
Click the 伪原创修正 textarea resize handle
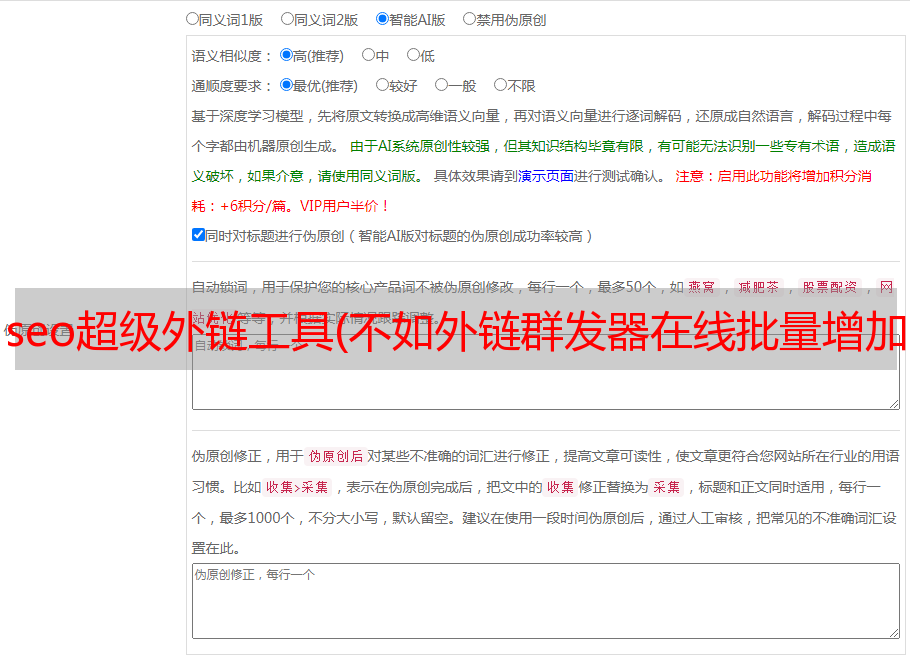pyautogui.click(x=894, y=632)
